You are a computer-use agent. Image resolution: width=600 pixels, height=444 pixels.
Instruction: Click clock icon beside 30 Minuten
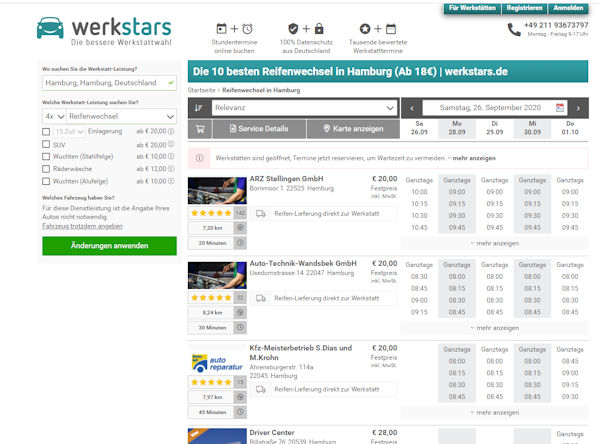(240, 327)
